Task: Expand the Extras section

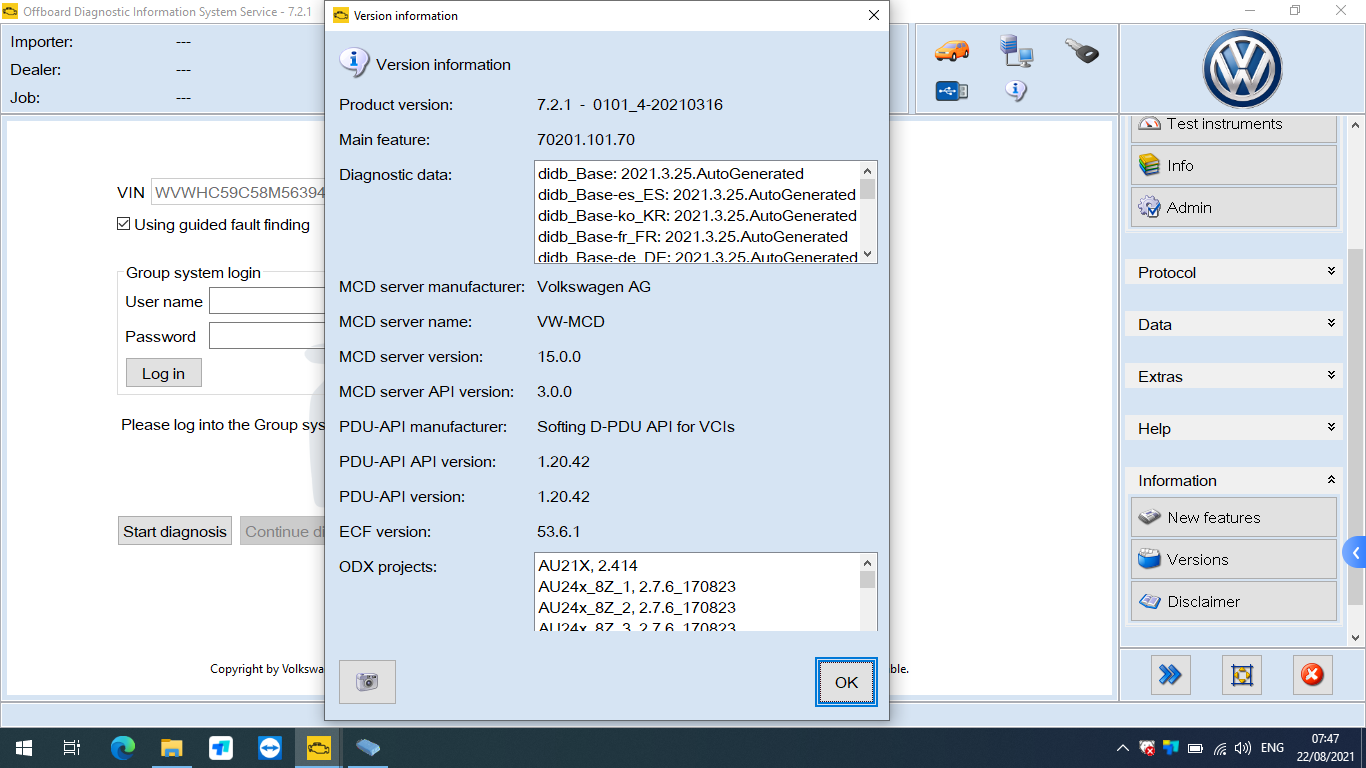Action: tap(1233, 376)
